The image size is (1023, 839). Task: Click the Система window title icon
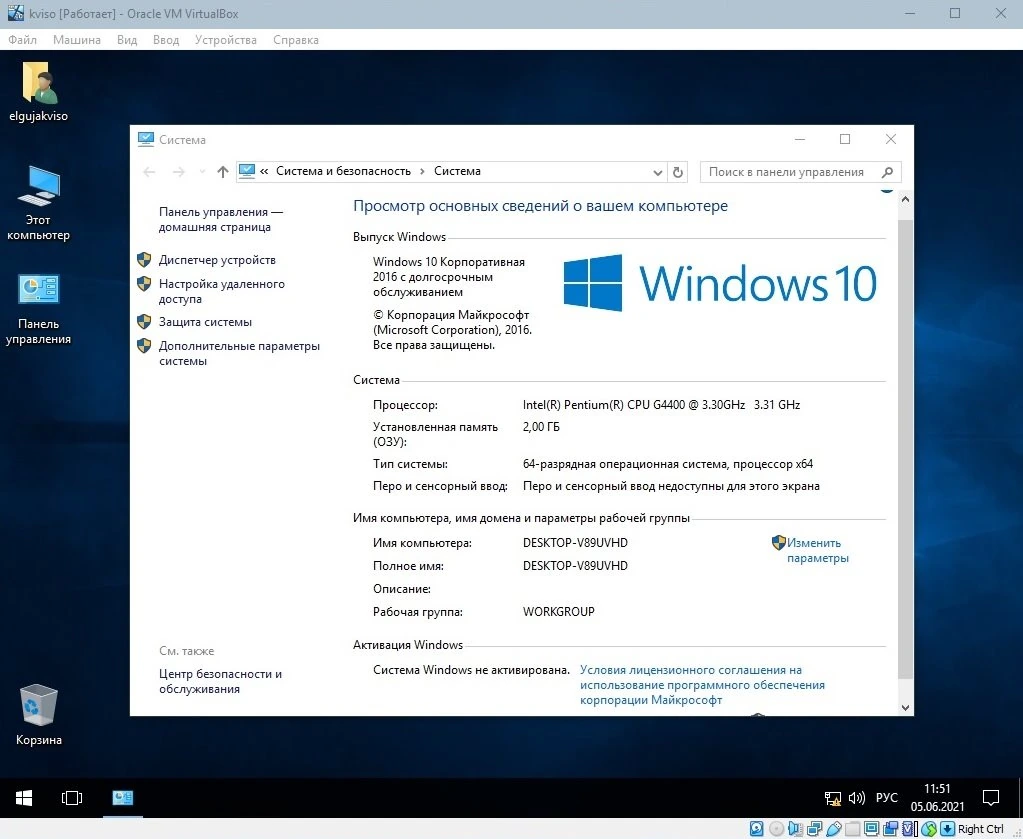click(145, 139)
